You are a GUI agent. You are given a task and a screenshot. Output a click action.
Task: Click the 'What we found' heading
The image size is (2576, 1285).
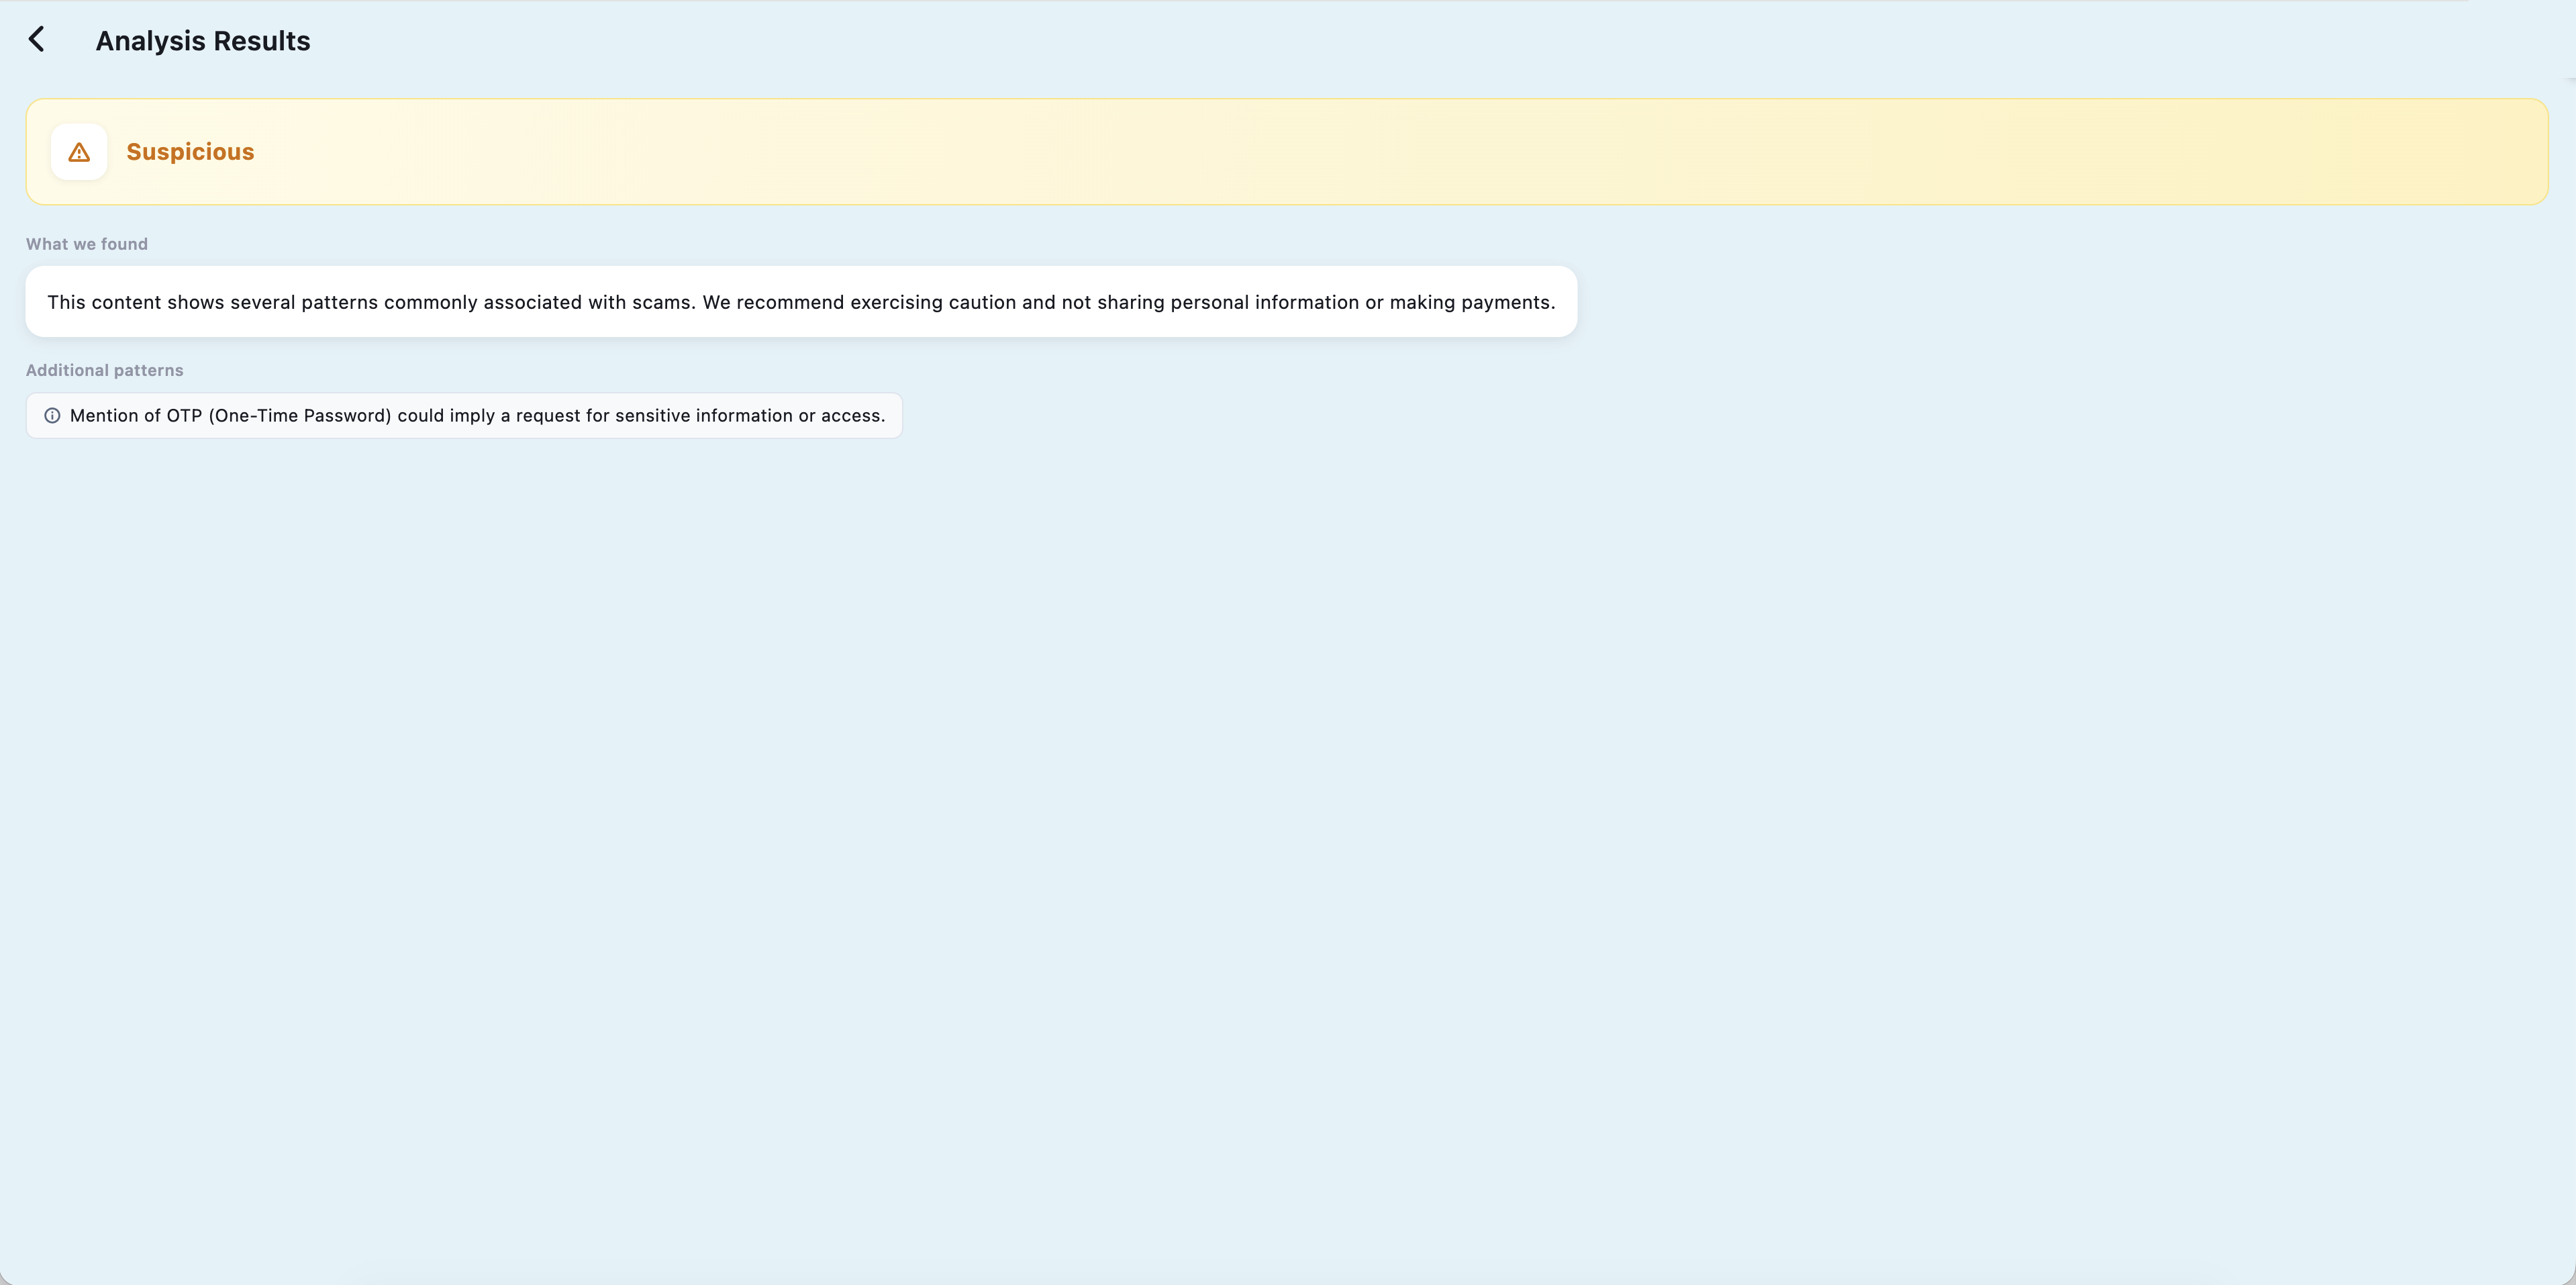pos(87,244)
